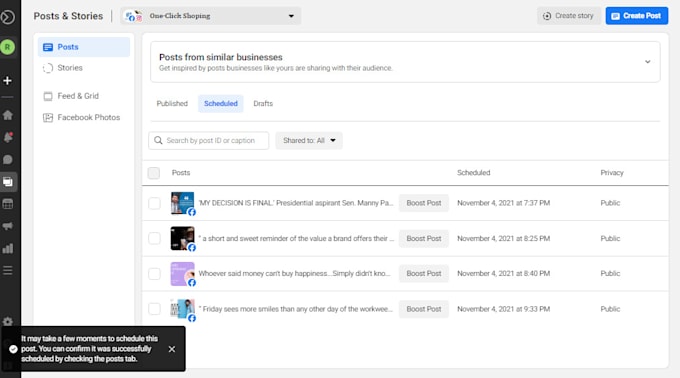Tick the select-all checkbox in table header
The image size is (680, 378).
pyautogui.click(x=154, y=173)
